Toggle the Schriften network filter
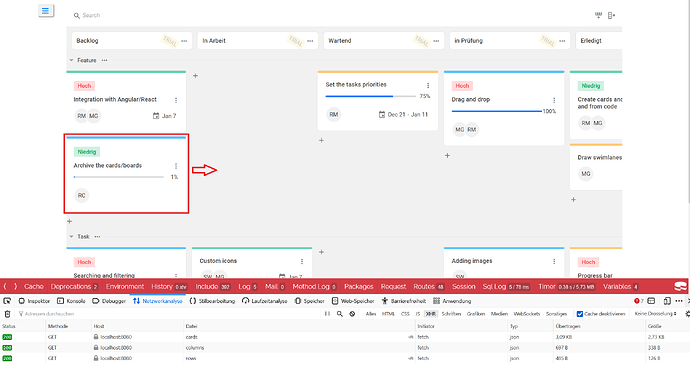 [451, 314]
